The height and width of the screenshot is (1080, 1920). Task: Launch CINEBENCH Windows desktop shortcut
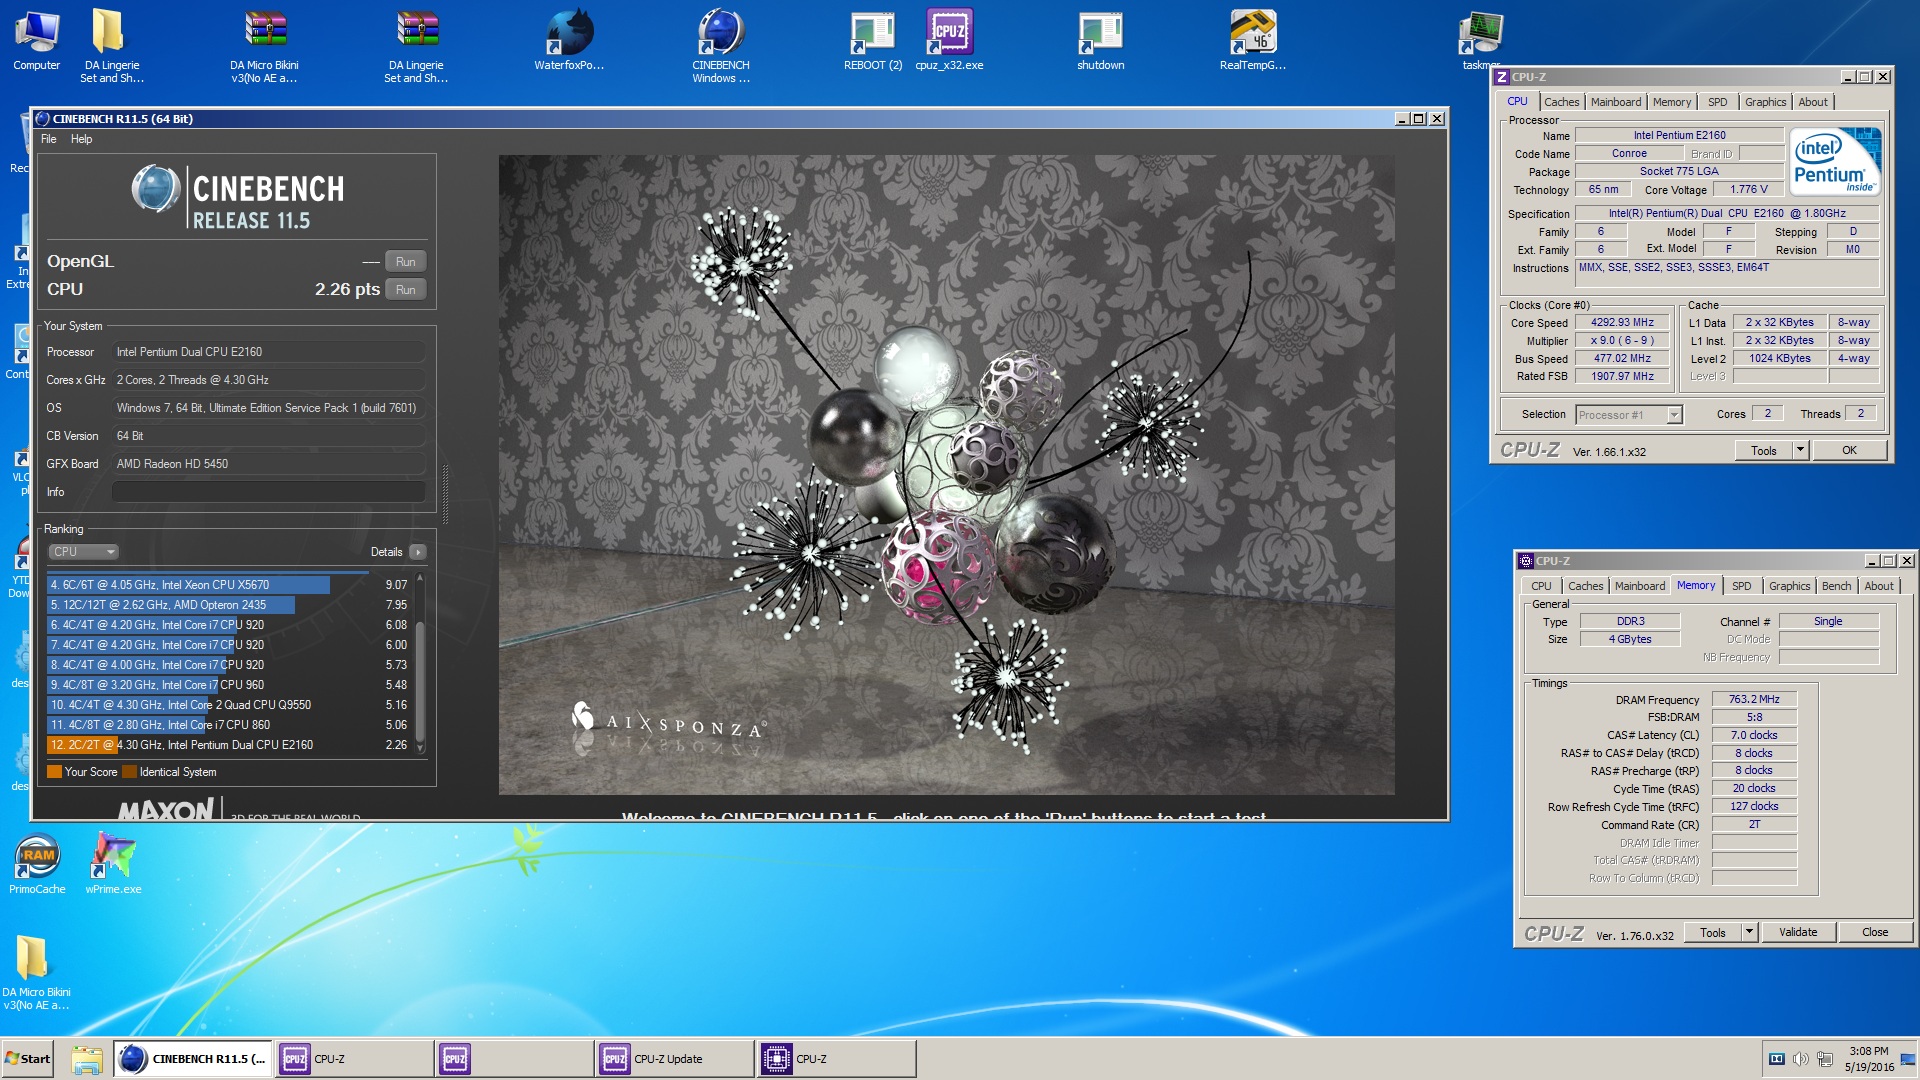coord(721,45)
